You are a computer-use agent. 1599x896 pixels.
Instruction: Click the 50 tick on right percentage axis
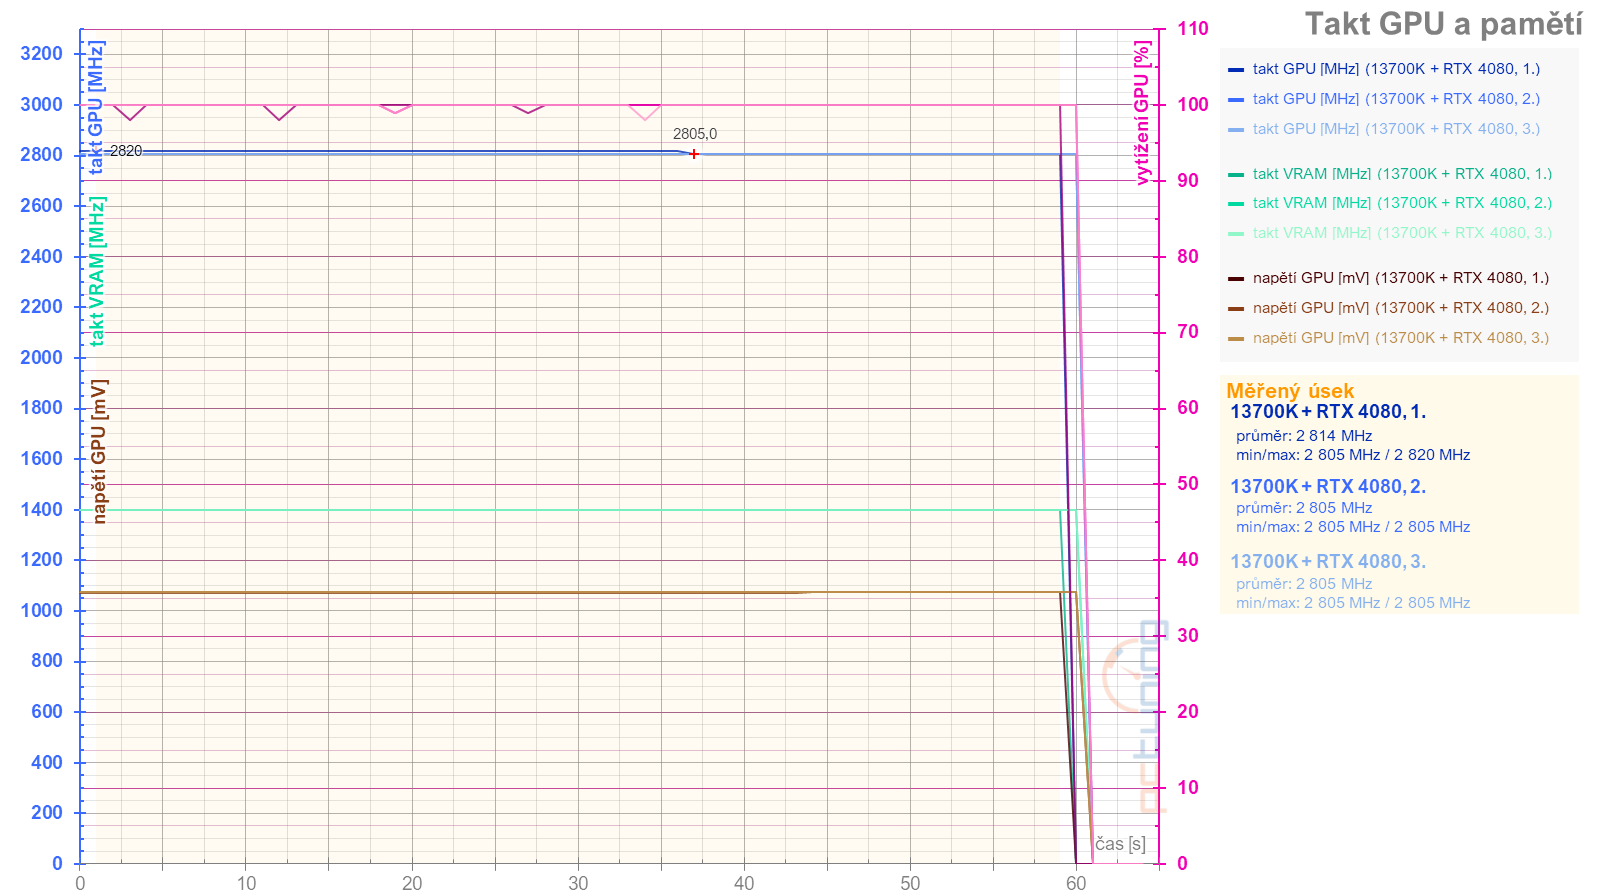coord(1187,484)
